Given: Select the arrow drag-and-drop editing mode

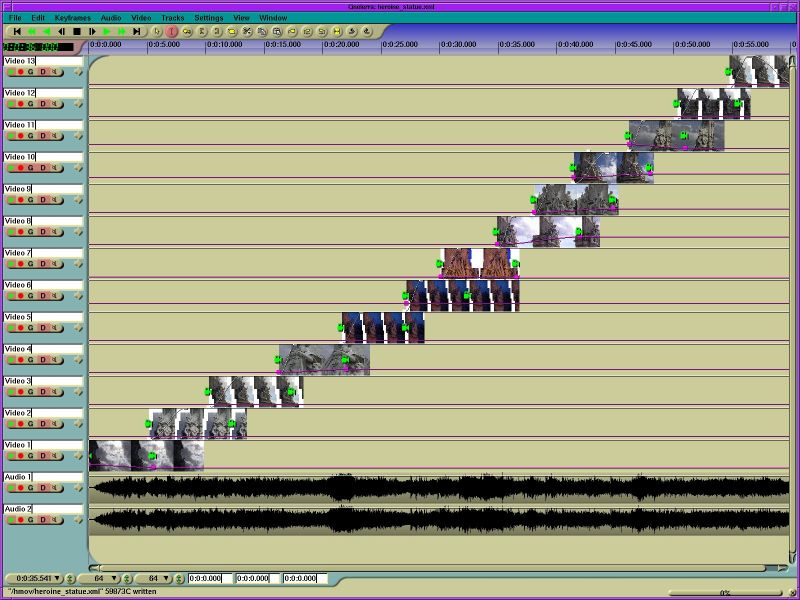Looking at the screenshot, I should [157, 32].
